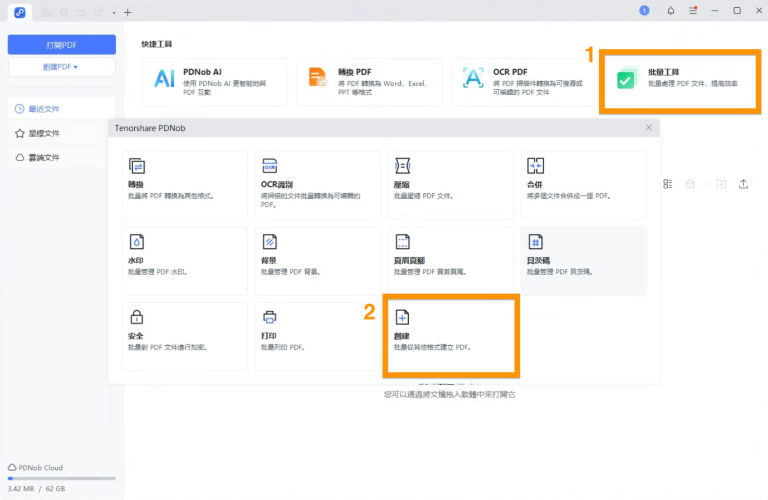Click the 快捷工具 heading text

tap(157, 44)
